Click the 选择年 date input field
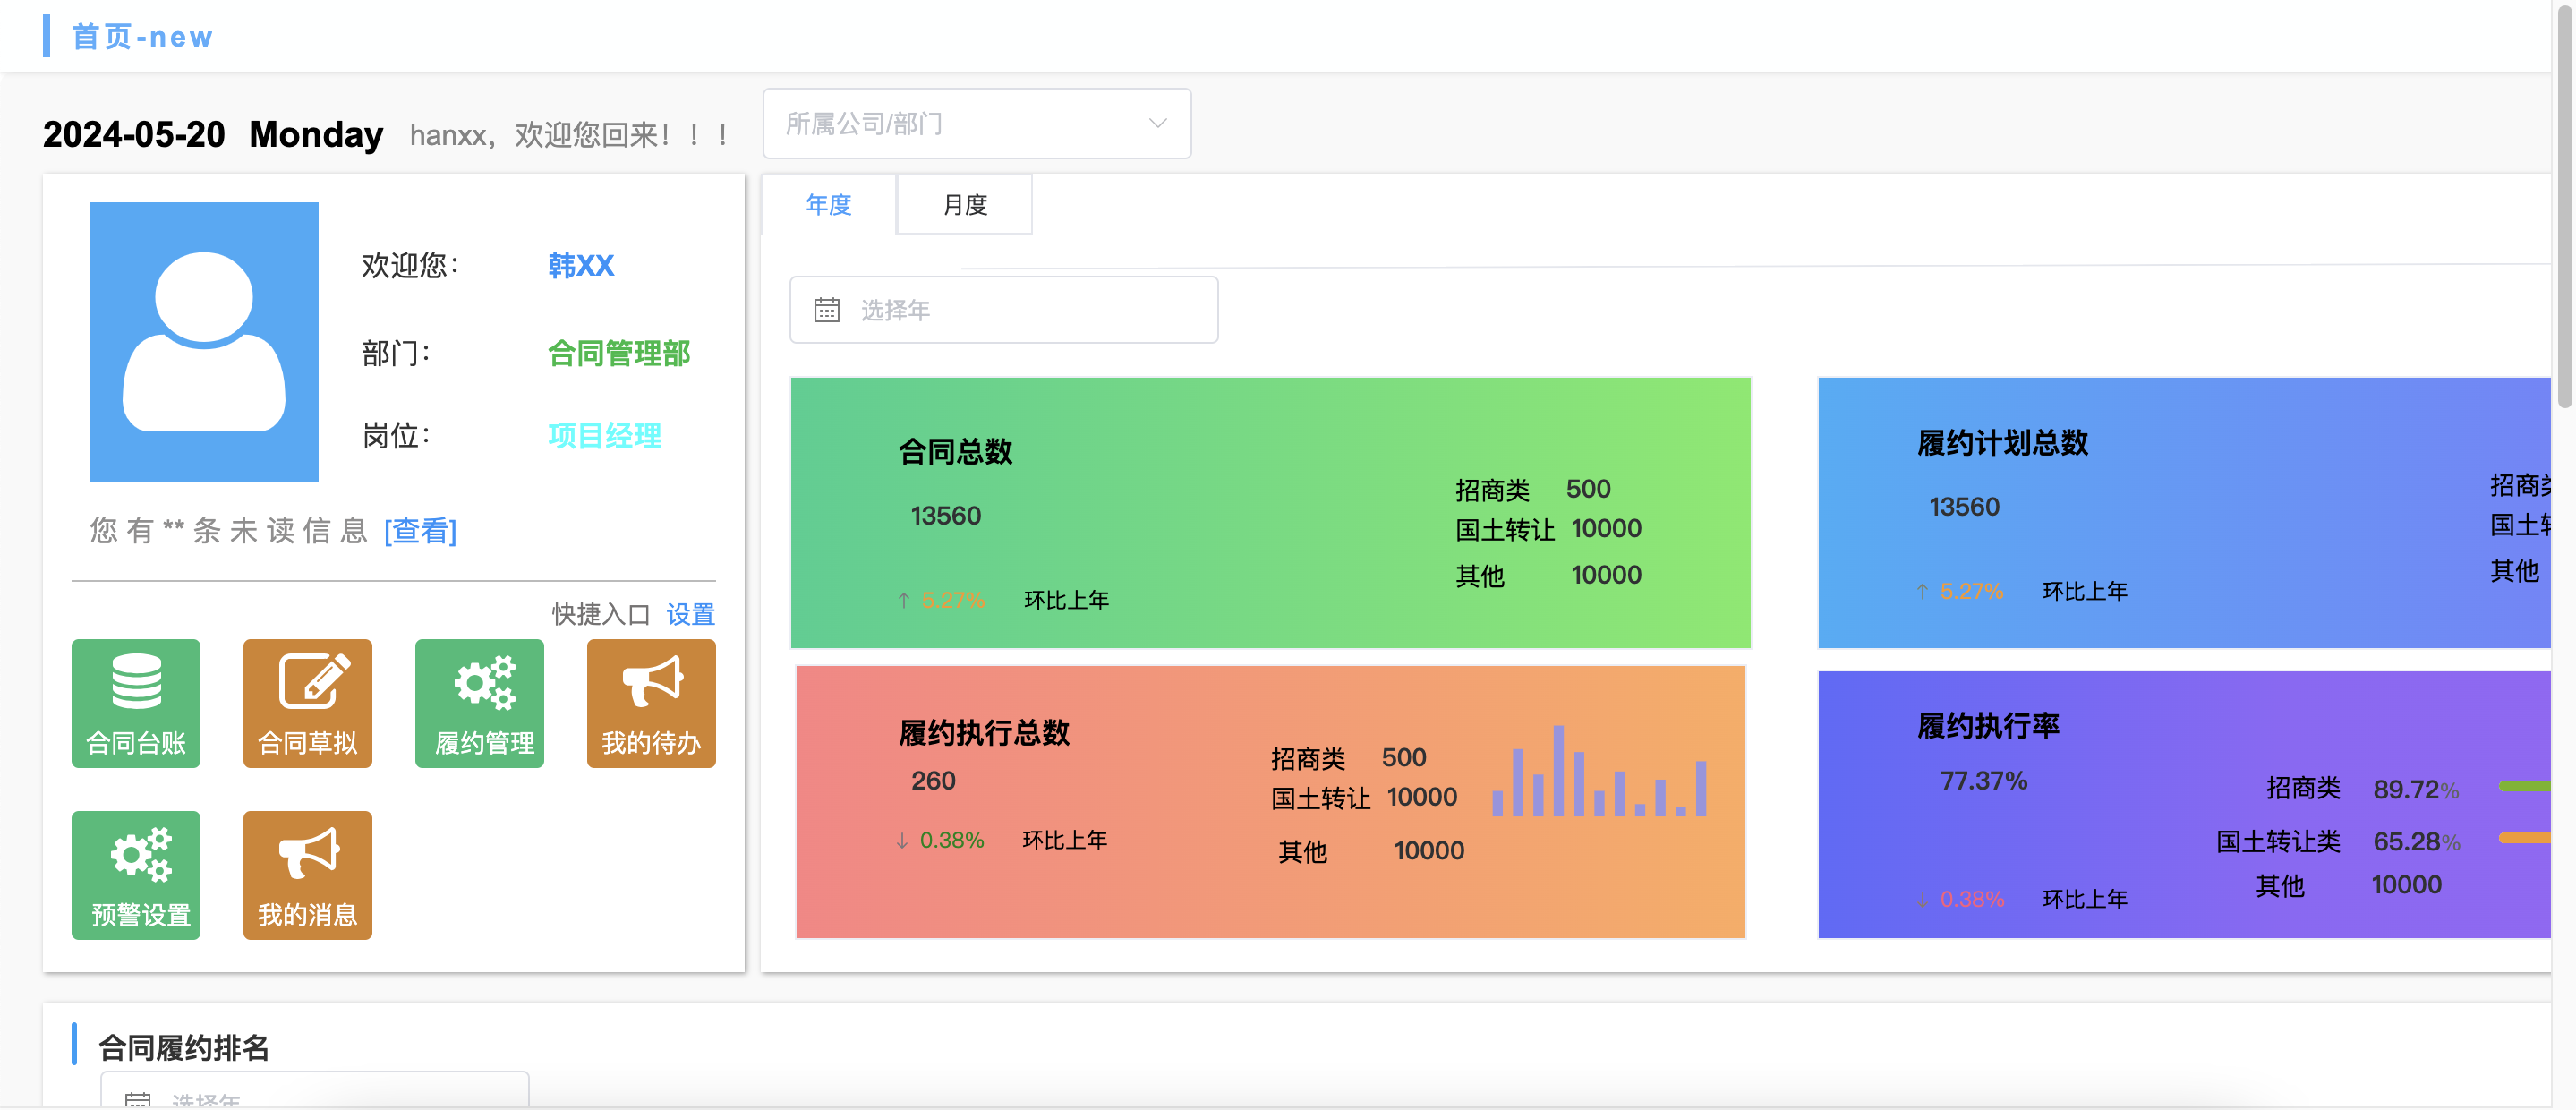Screen dimensions: 2576x1110 tap(1004, 310)
